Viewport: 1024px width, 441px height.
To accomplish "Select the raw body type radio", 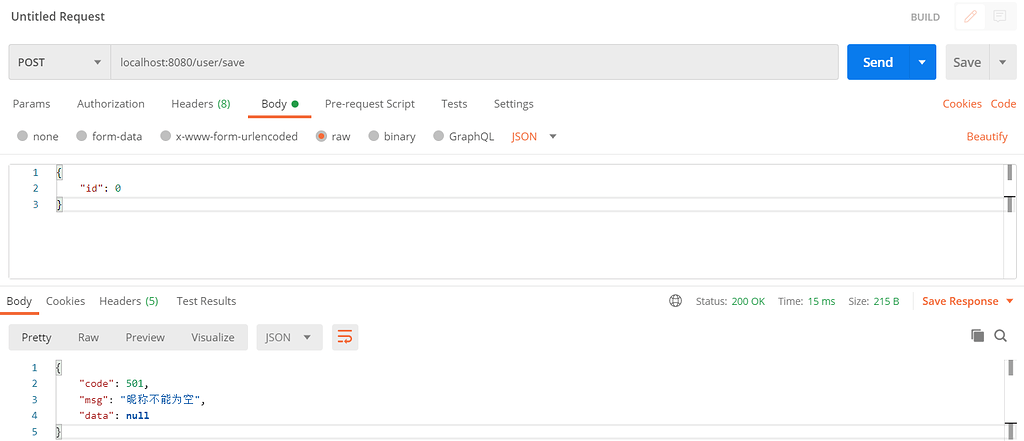I will point(322,137).
